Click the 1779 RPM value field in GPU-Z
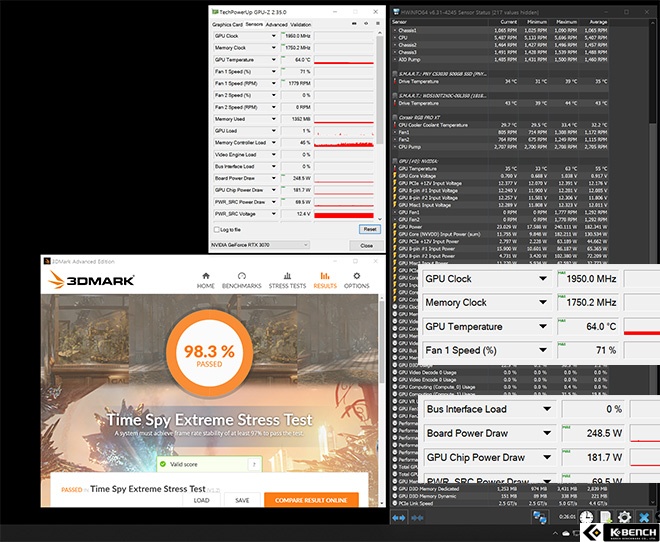The width and height of the screenshot is (660, 542). point(296,83)
